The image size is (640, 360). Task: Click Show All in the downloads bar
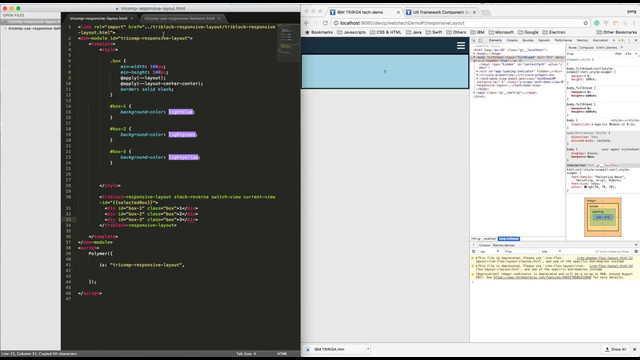point(616,349)
